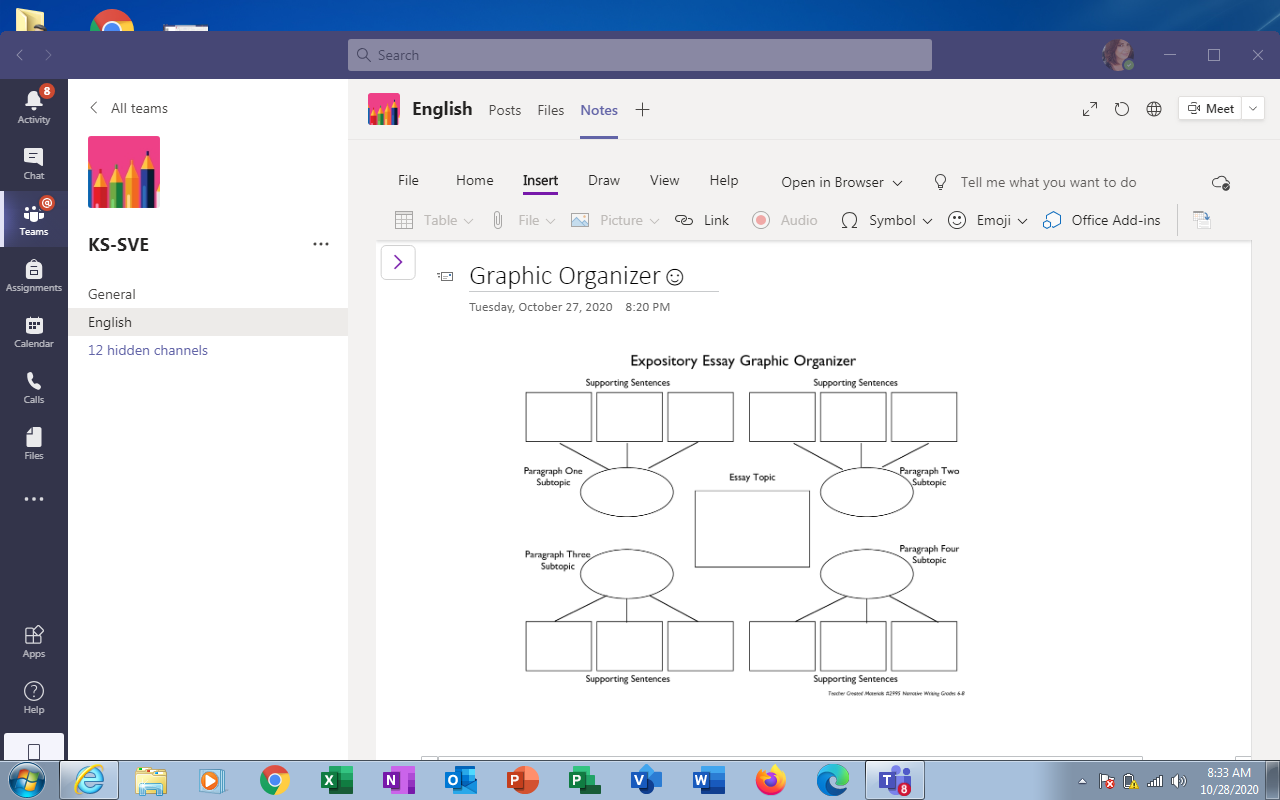Screen dimensions: 1280x800
Task: Insert a Link in the notebook
Action: [702, 220]
